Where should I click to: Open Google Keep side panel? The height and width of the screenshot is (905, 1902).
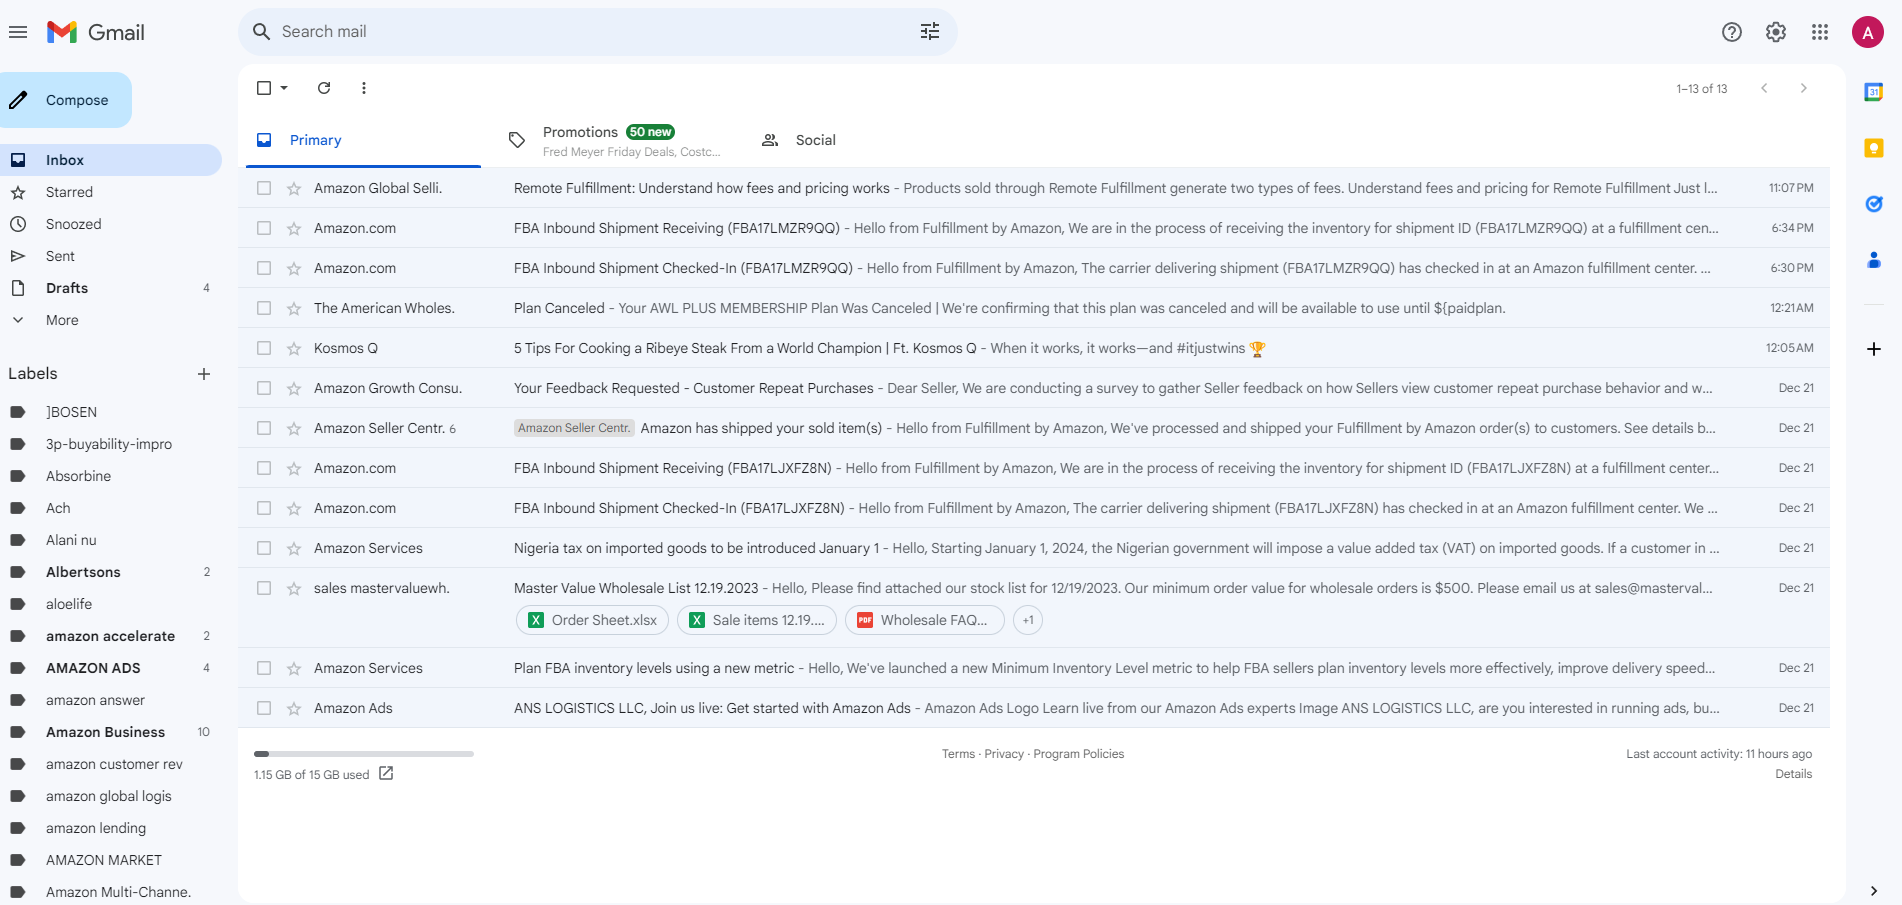(1874, 148)
